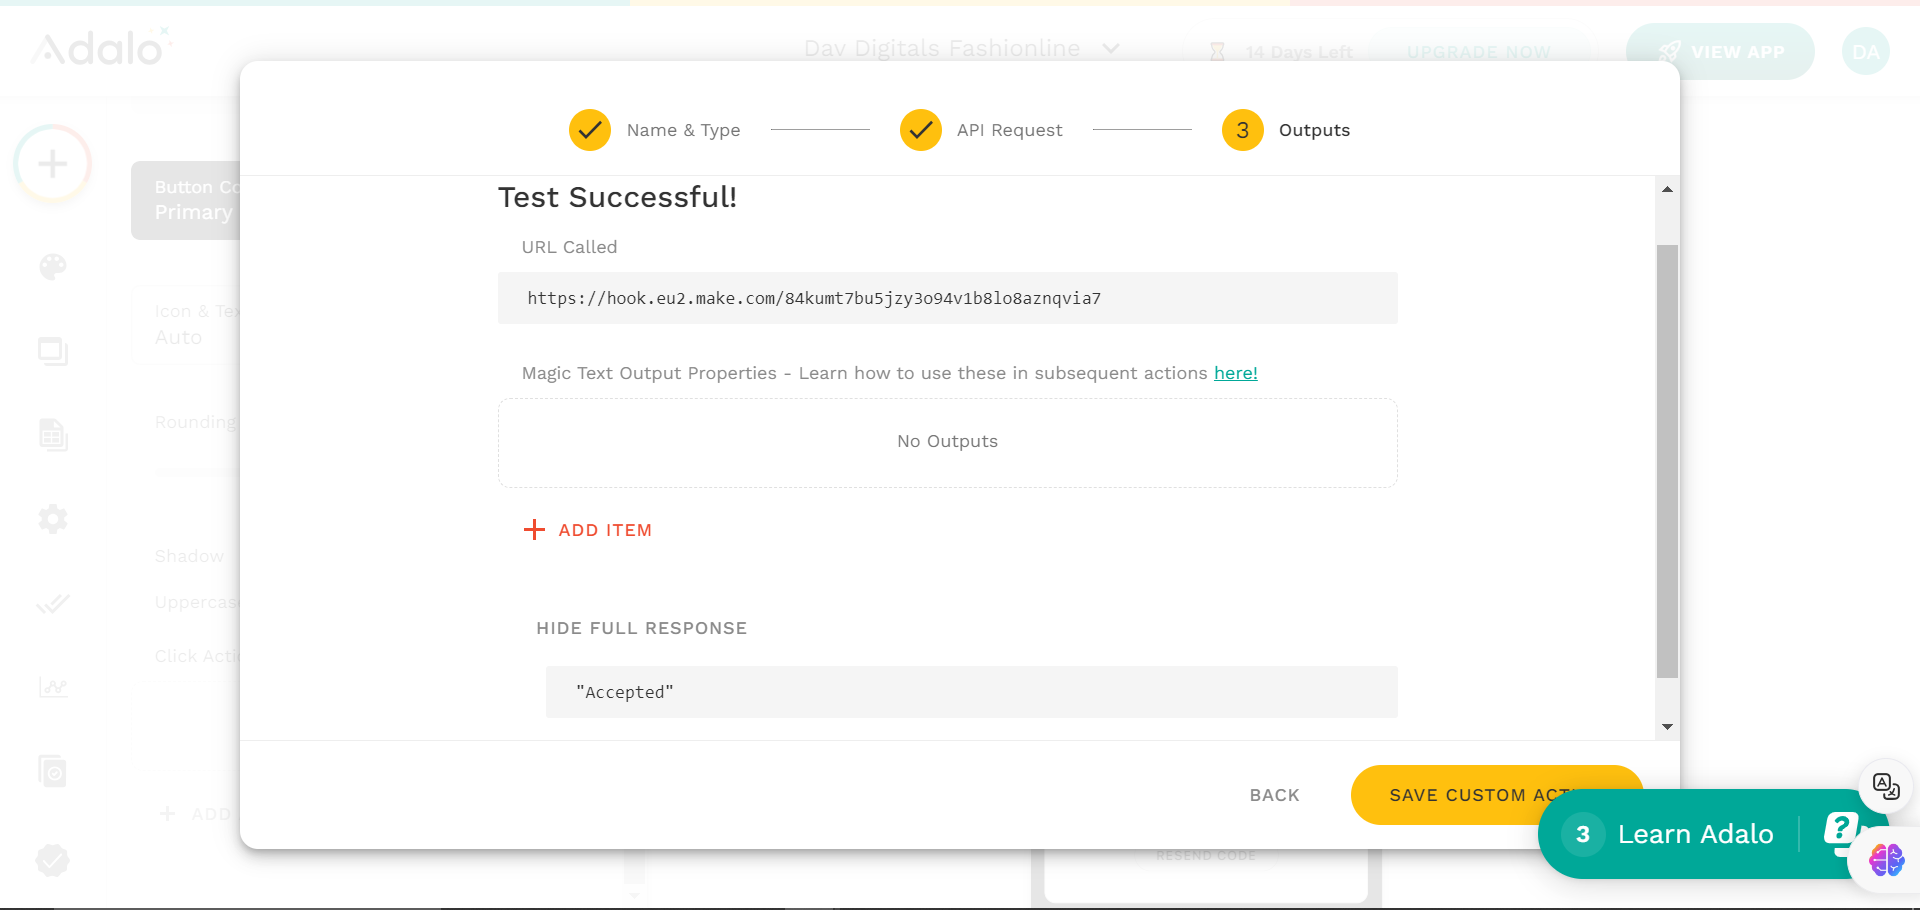1920x910 pixels.
Task: Hide the full response section
Action: click(641, 628)
